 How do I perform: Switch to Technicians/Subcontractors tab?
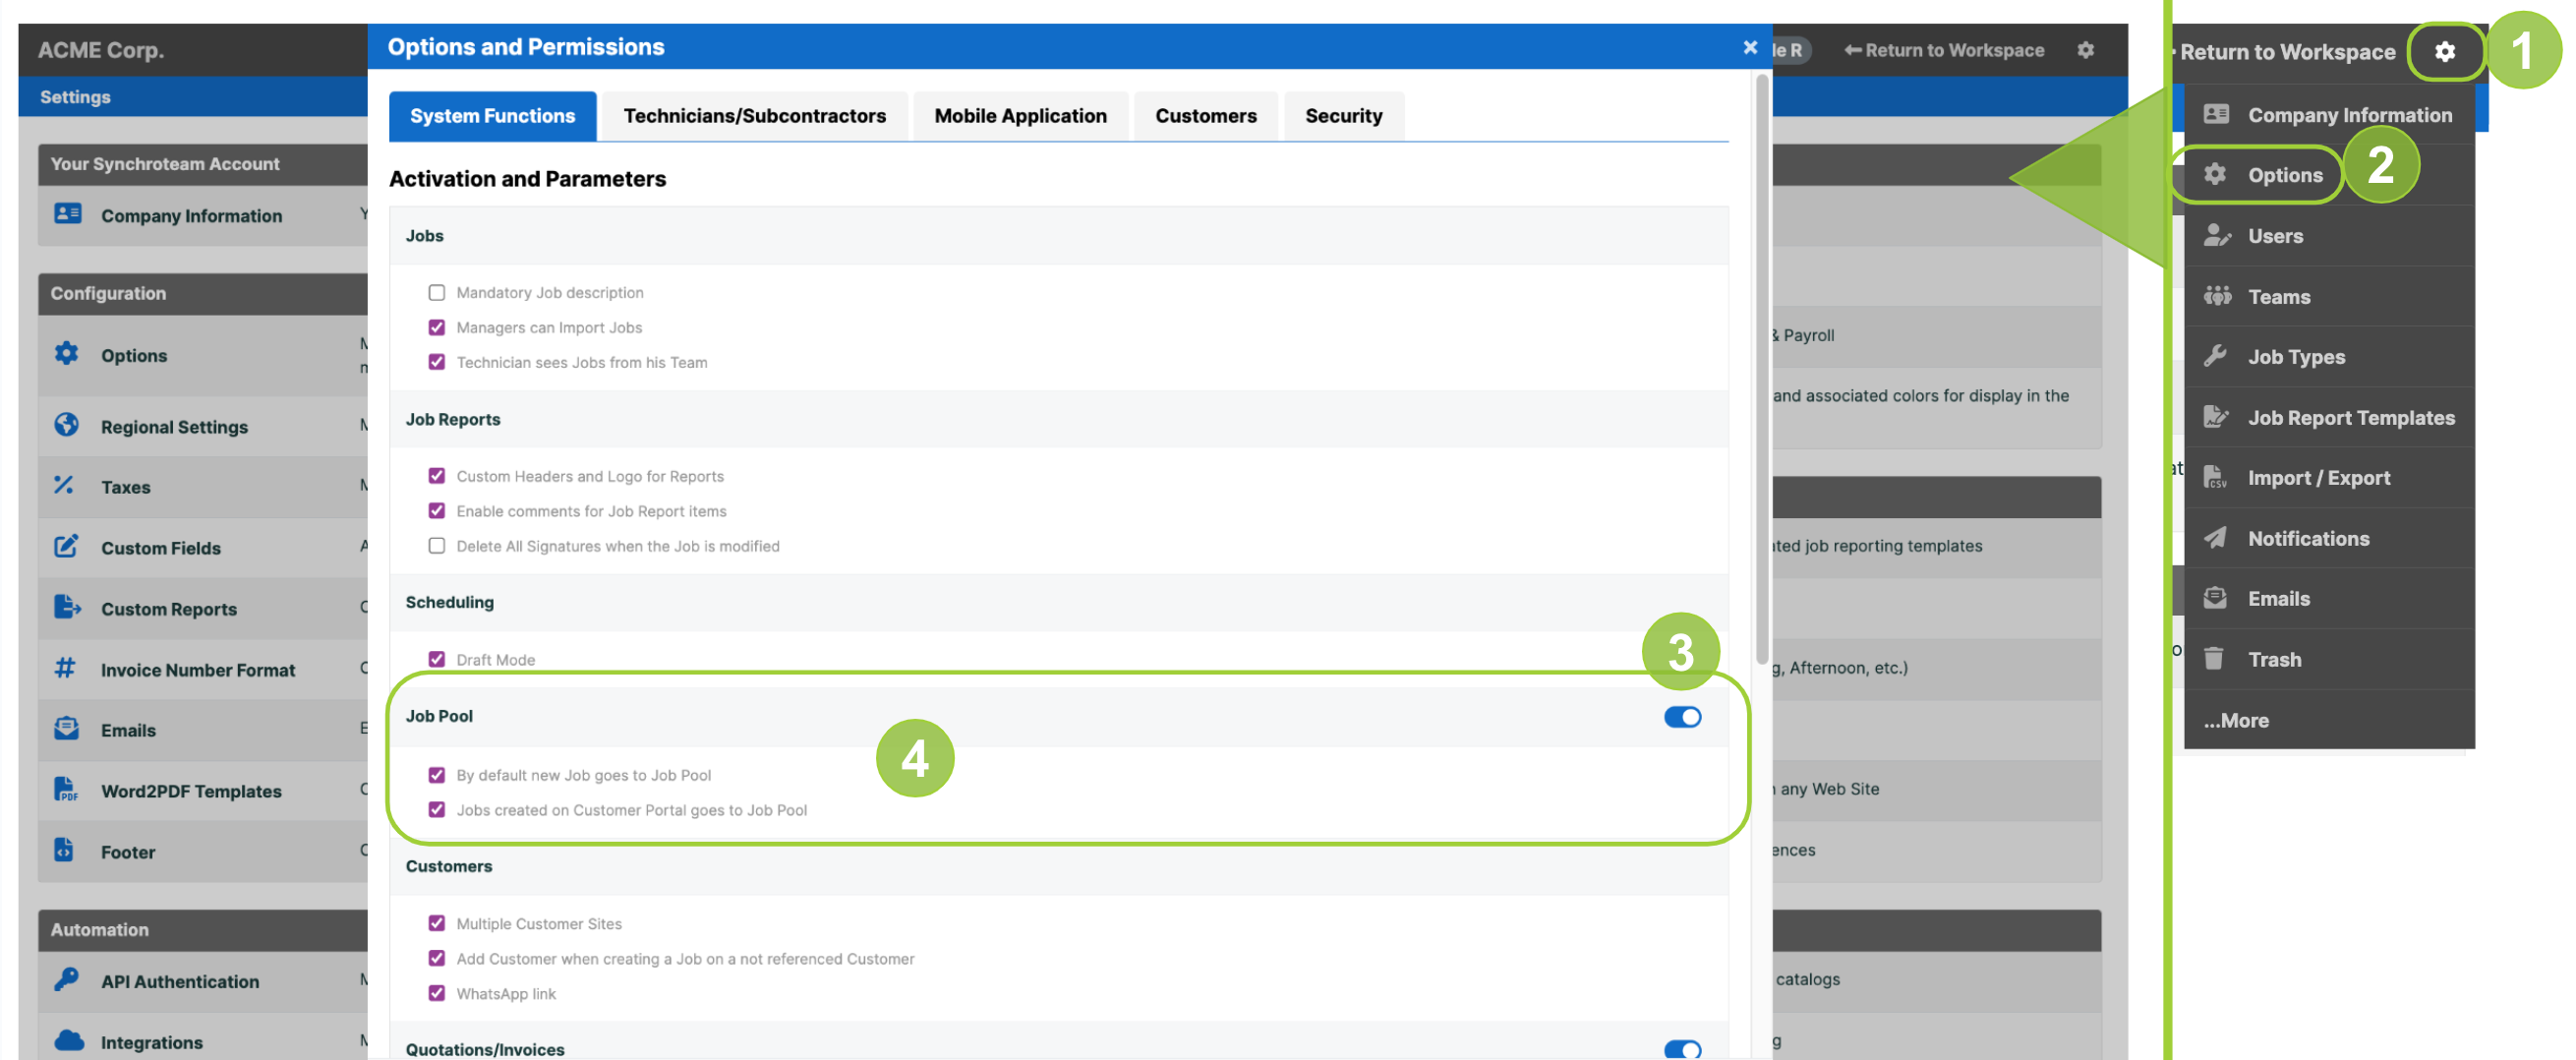point(755,116)
